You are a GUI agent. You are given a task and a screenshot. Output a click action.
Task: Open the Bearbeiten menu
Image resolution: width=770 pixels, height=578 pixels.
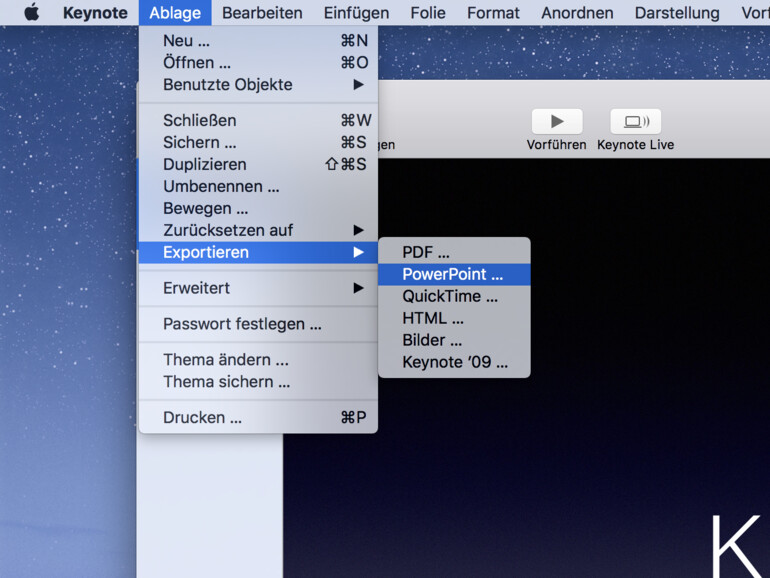(262, 12)
